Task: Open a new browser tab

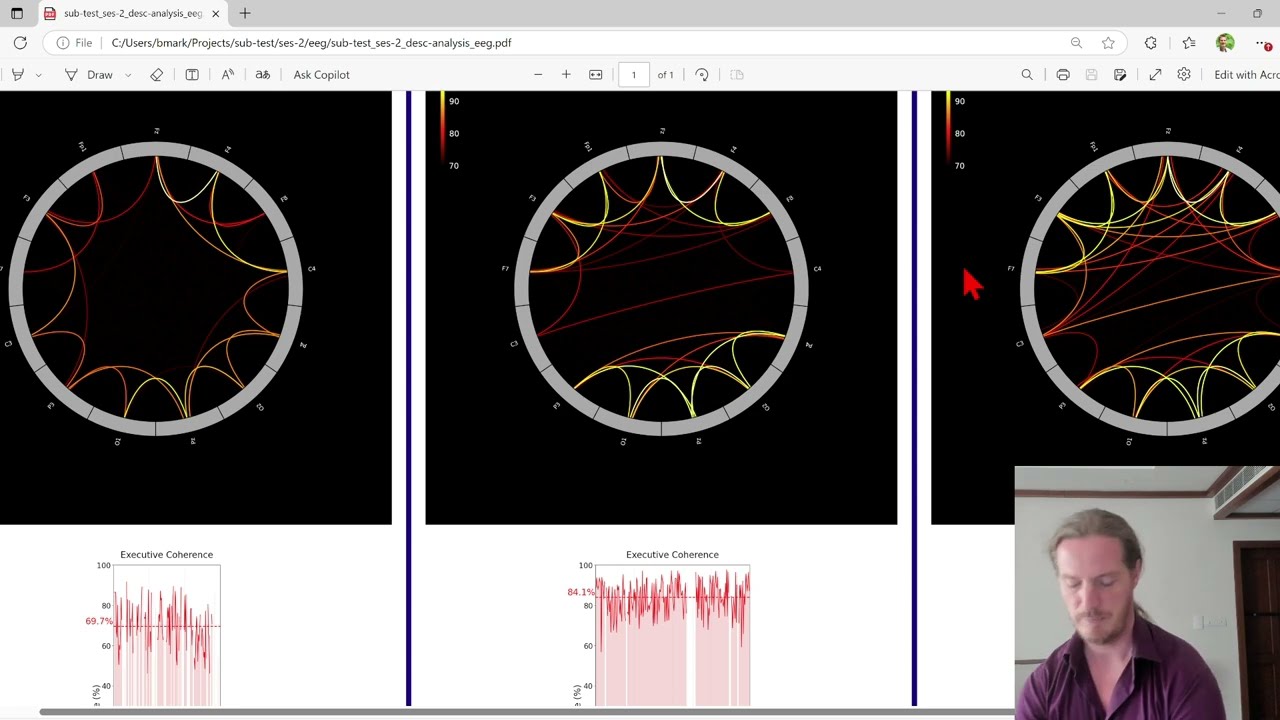Action: pyautogui.click(x=245, y=14)
